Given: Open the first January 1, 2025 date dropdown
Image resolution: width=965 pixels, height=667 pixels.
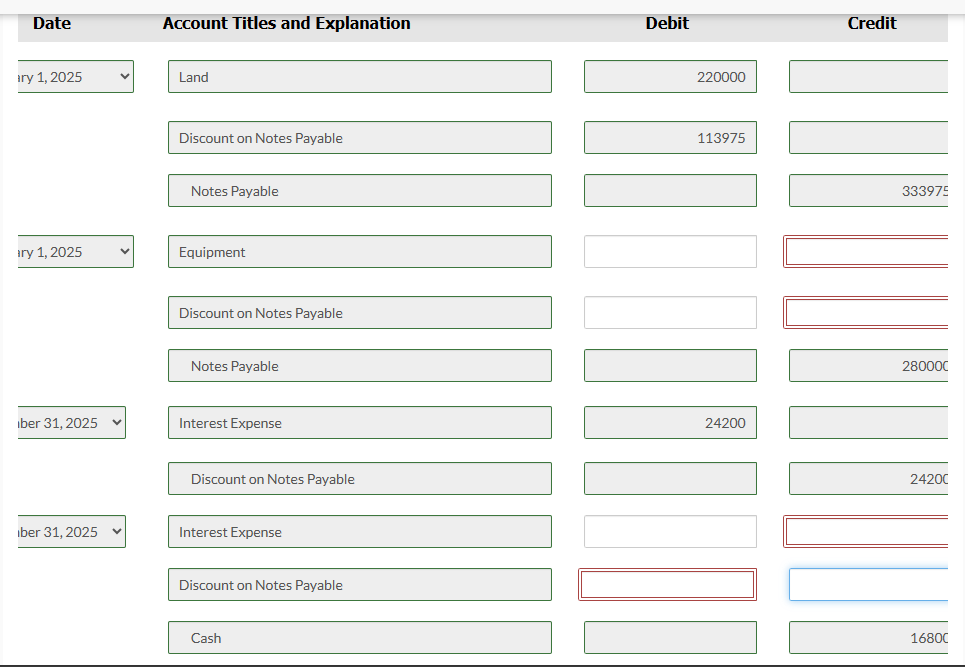Looking at the screenshot, I should (76, 77).
